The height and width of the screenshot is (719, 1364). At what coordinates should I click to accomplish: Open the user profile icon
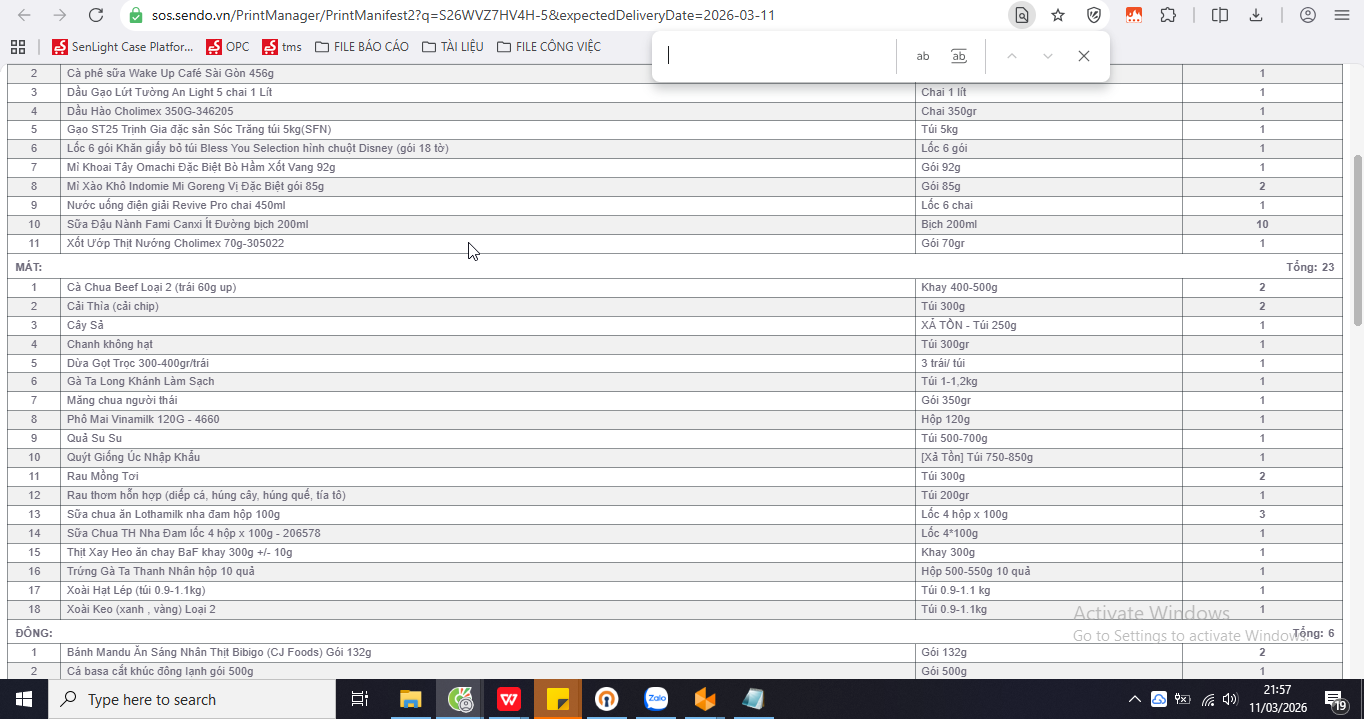(1307, 15)
